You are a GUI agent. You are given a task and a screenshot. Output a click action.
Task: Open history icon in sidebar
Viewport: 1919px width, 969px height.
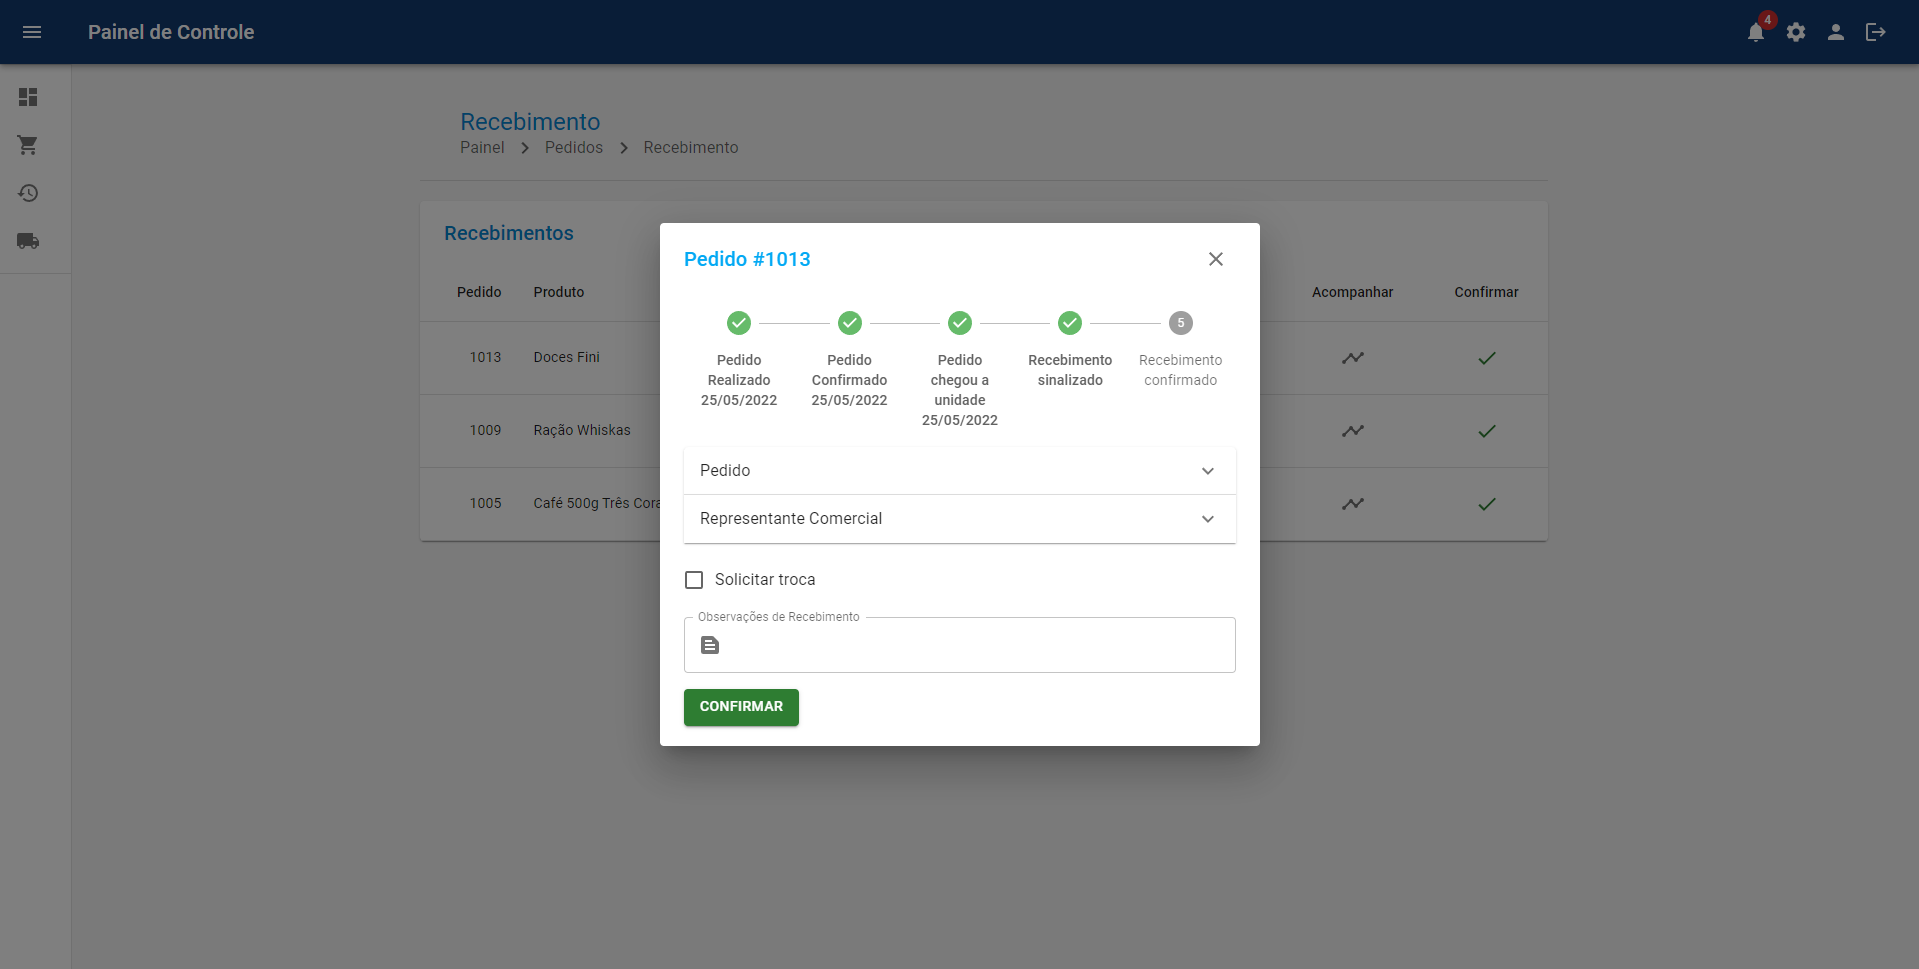click(28, 193)
